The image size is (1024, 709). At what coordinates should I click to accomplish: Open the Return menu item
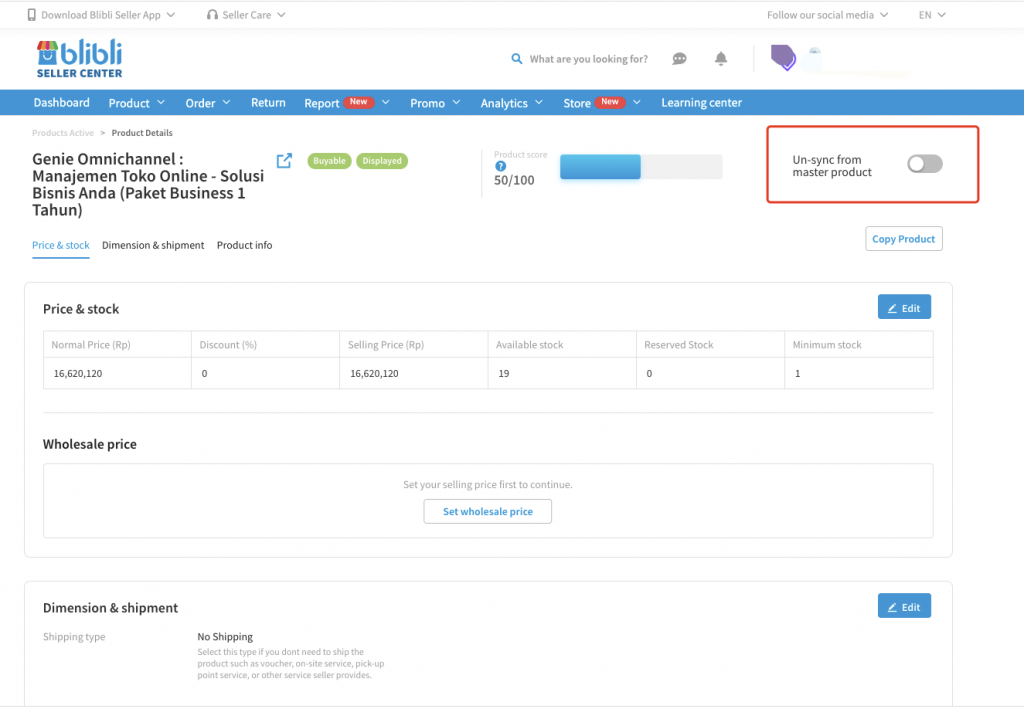coord(268,102)
